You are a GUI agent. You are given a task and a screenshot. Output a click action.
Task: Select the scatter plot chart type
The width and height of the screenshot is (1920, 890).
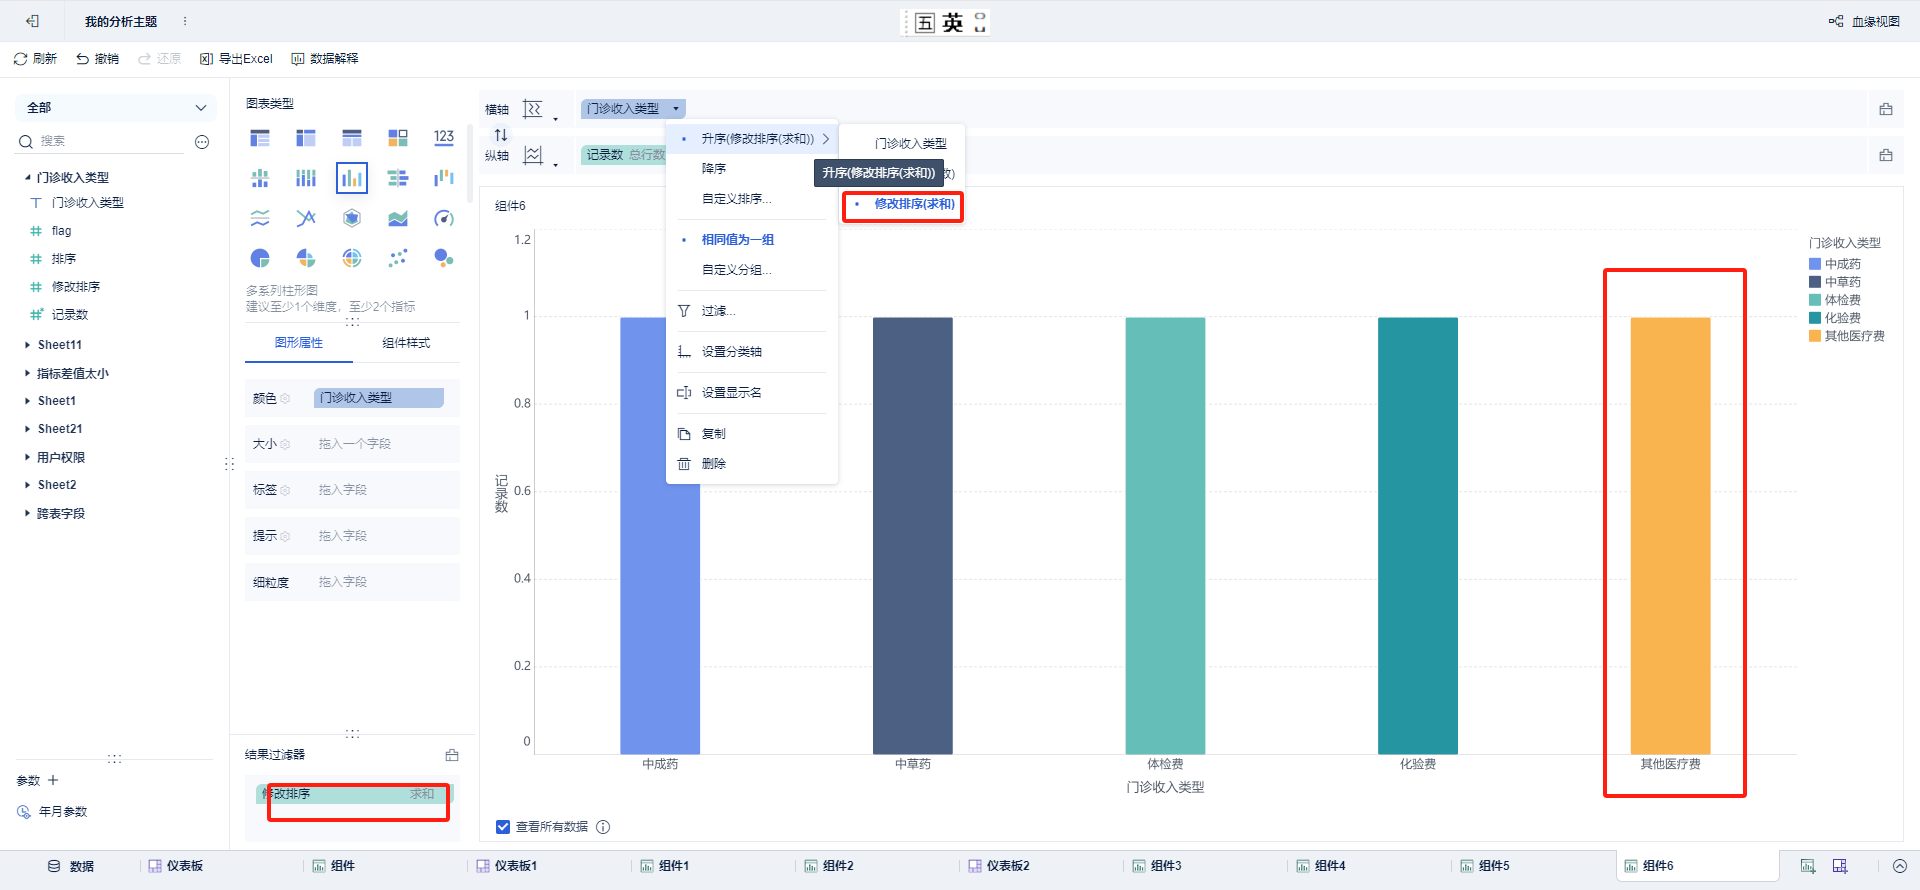[x=398, y=258]
